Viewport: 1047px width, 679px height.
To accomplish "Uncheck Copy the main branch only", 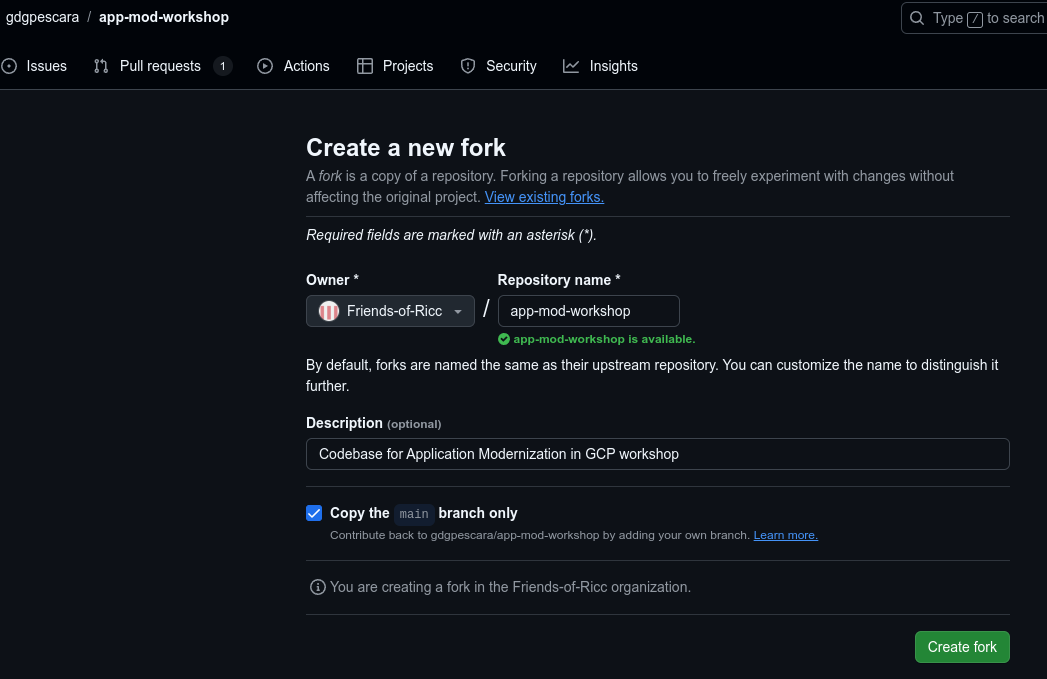I will [x=314, y=513].
